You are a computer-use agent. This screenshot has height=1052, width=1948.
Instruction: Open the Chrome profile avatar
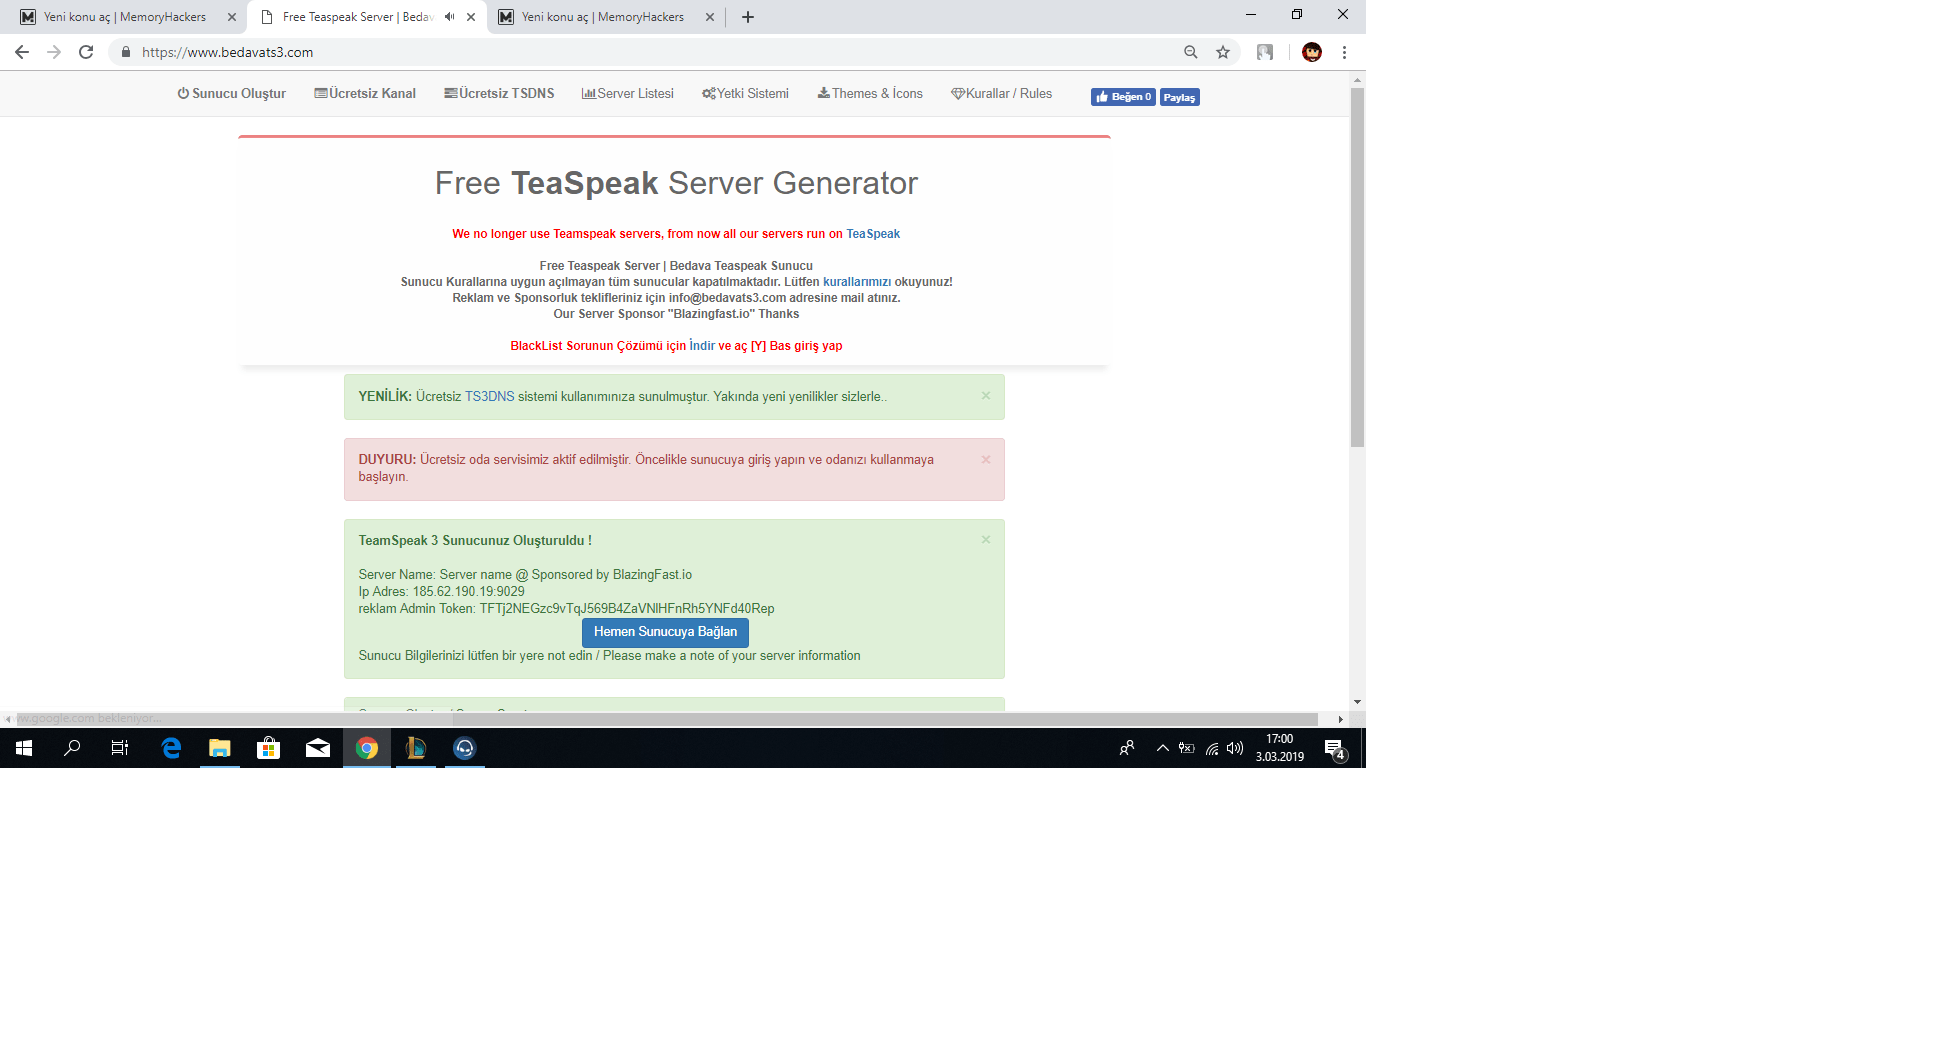pyautogui.click(x=1312, y=52)
